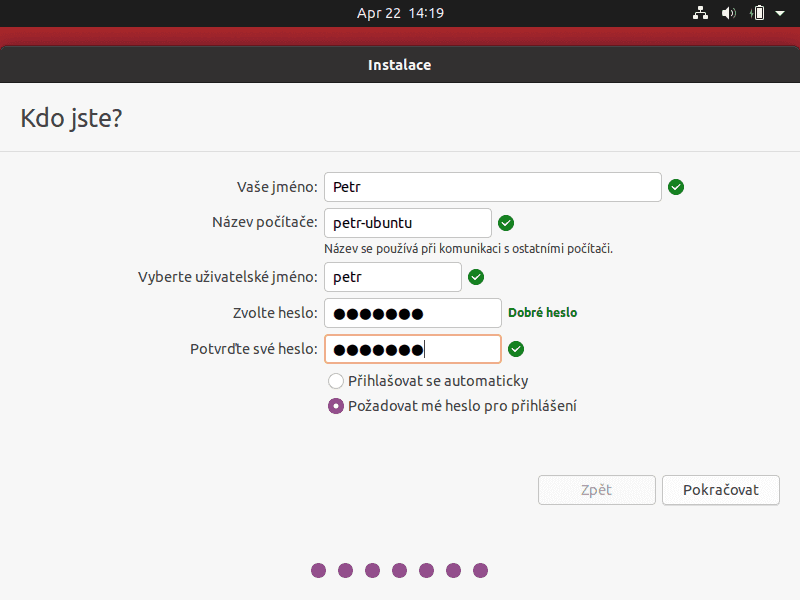Screen dimensions: 800x600
Task: Click the green checkmark next to Vaše jméno
Action: [x=676, y=187]
